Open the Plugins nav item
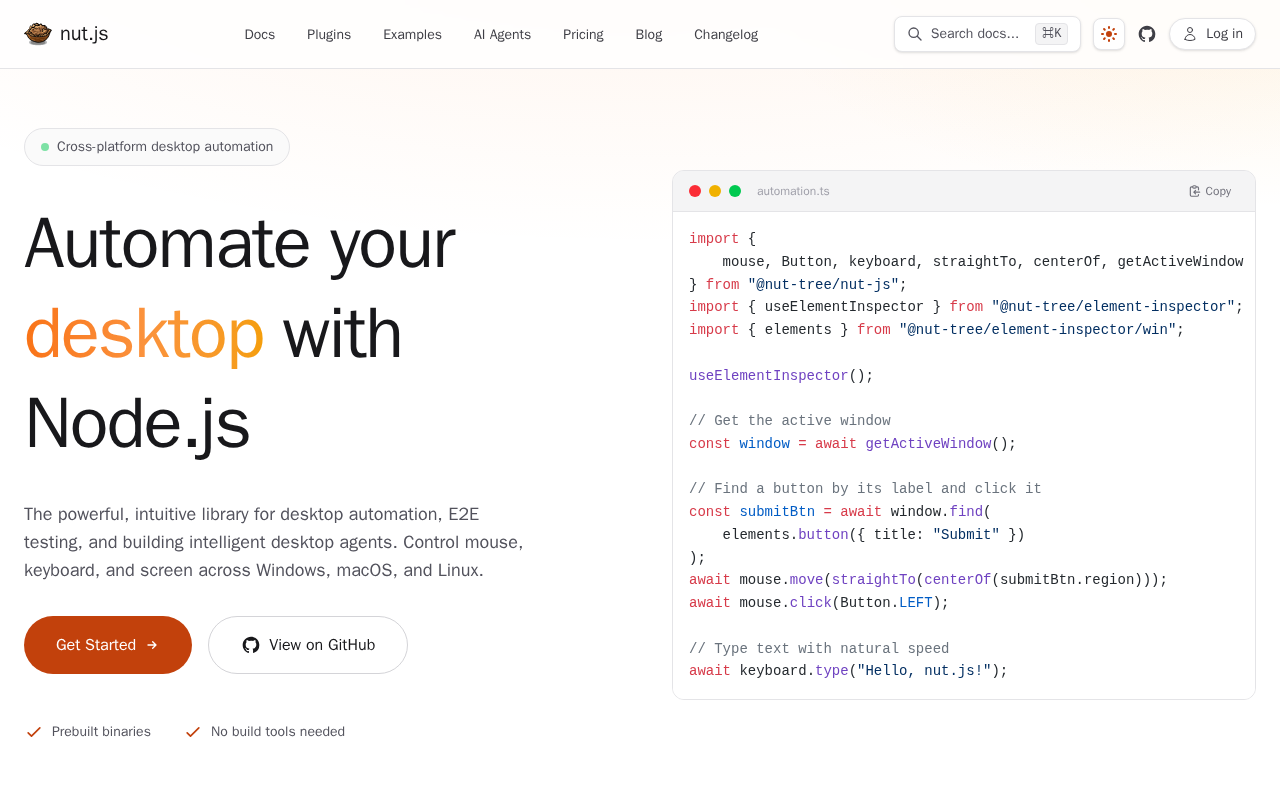 329,35
